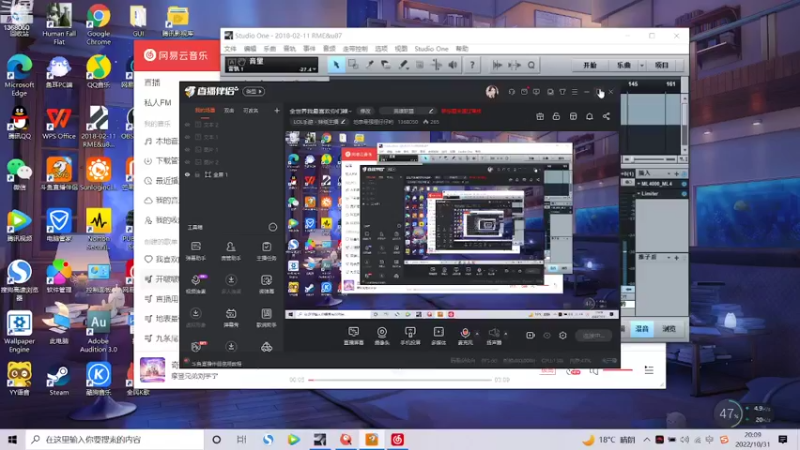Click the NetEase Music playback progress bar
The width and height of the screenshot is (800, 450).
pyautogui.click(x=400, y=380)
